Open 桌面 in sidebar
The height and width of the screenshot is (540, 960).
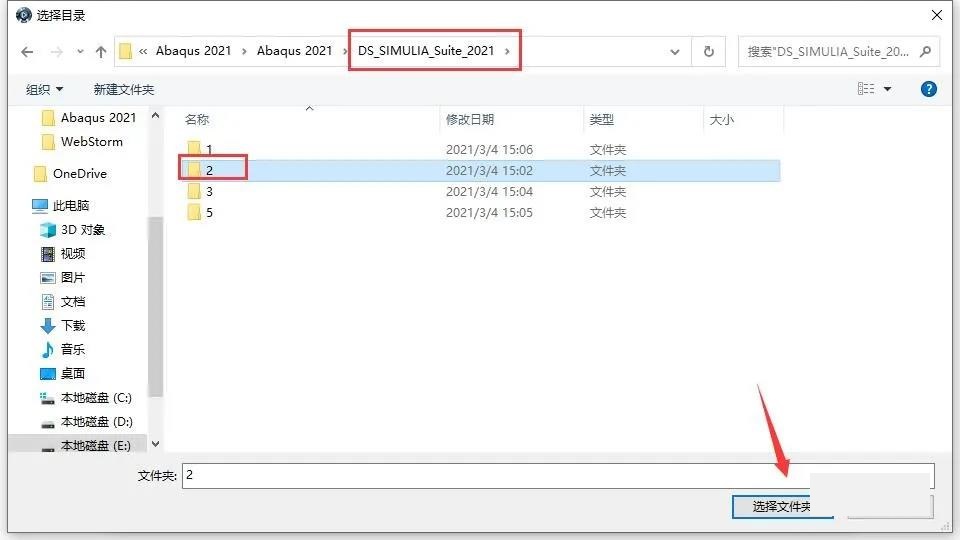tap(63, 373)
